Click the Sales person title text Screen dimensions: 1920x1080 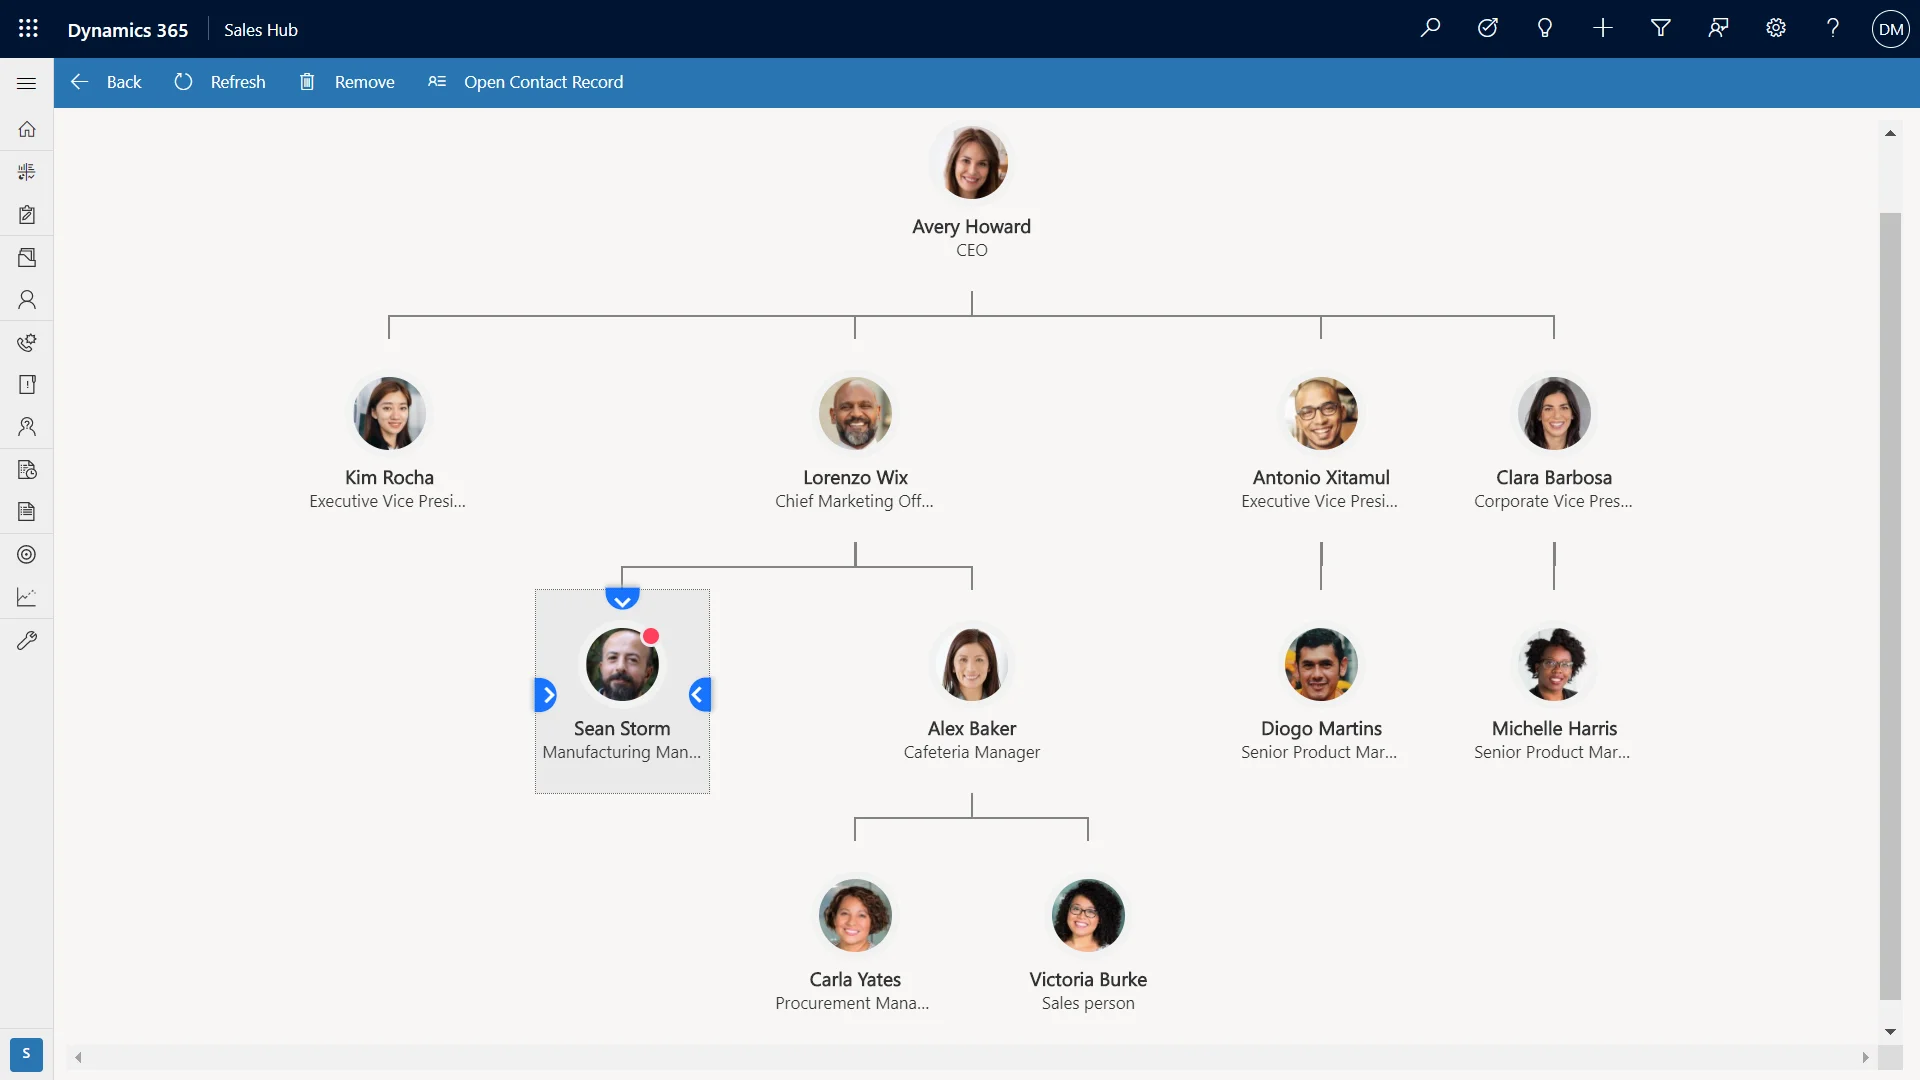click(x=1088, y=1003)
